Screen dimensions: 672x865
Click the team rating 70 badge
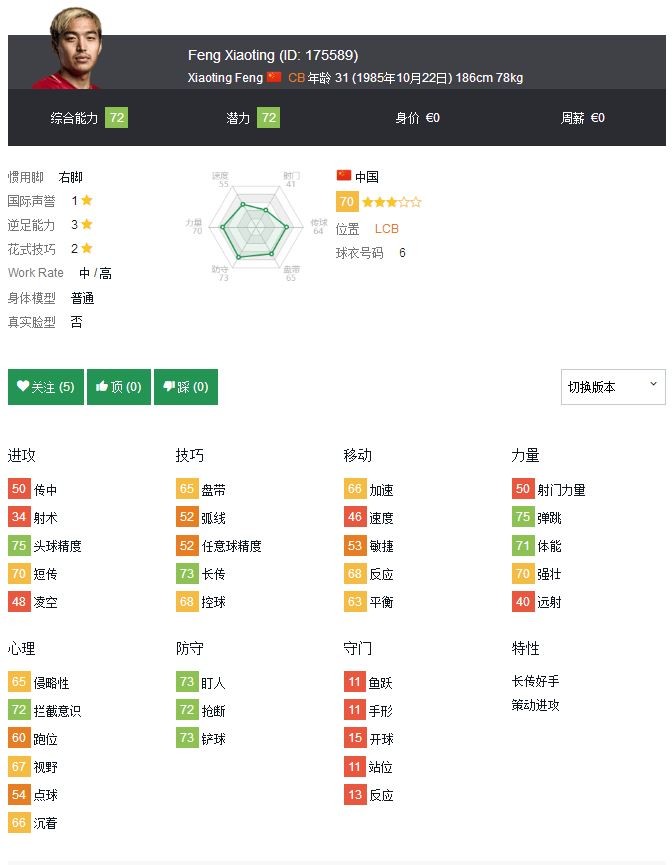click(347, 202)
